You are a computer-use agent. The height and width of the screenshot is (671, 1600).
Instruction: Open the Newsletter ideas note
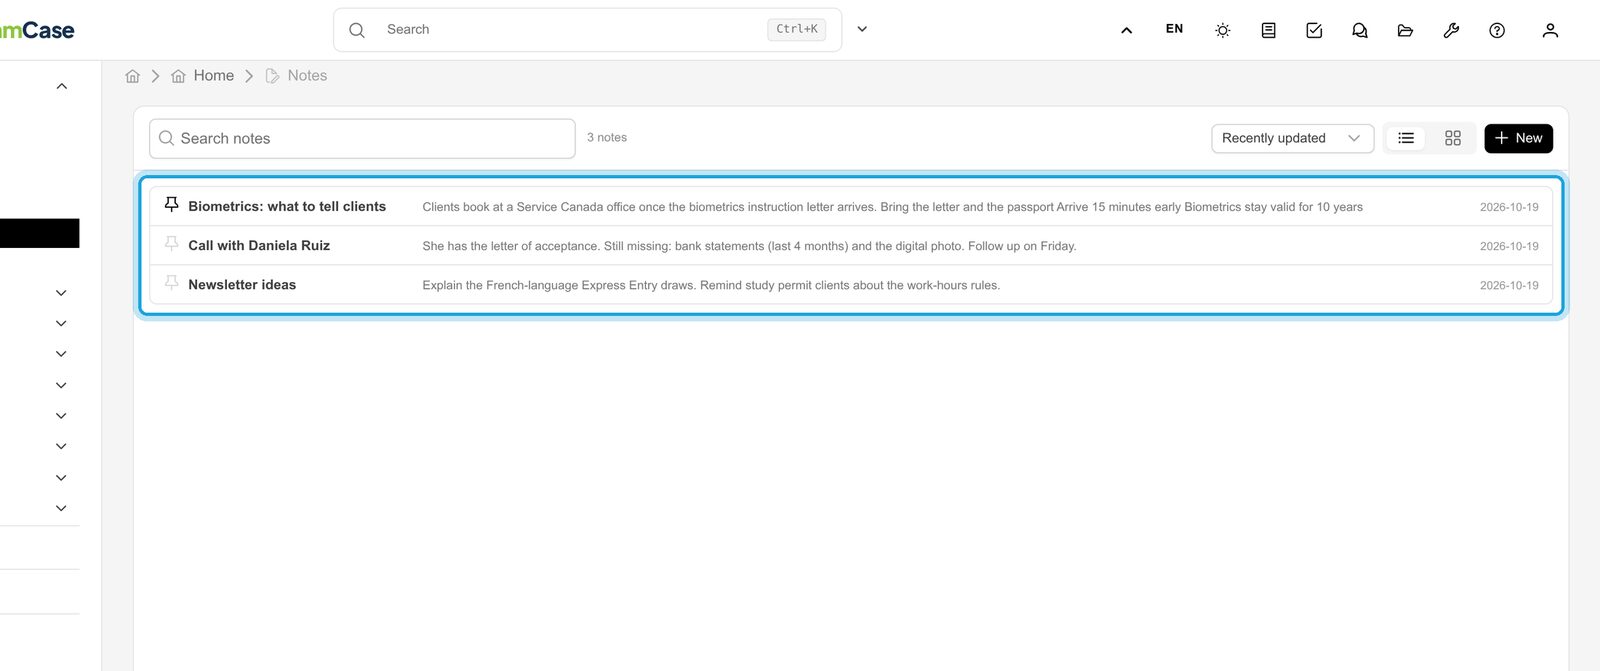tap(242, 285)
